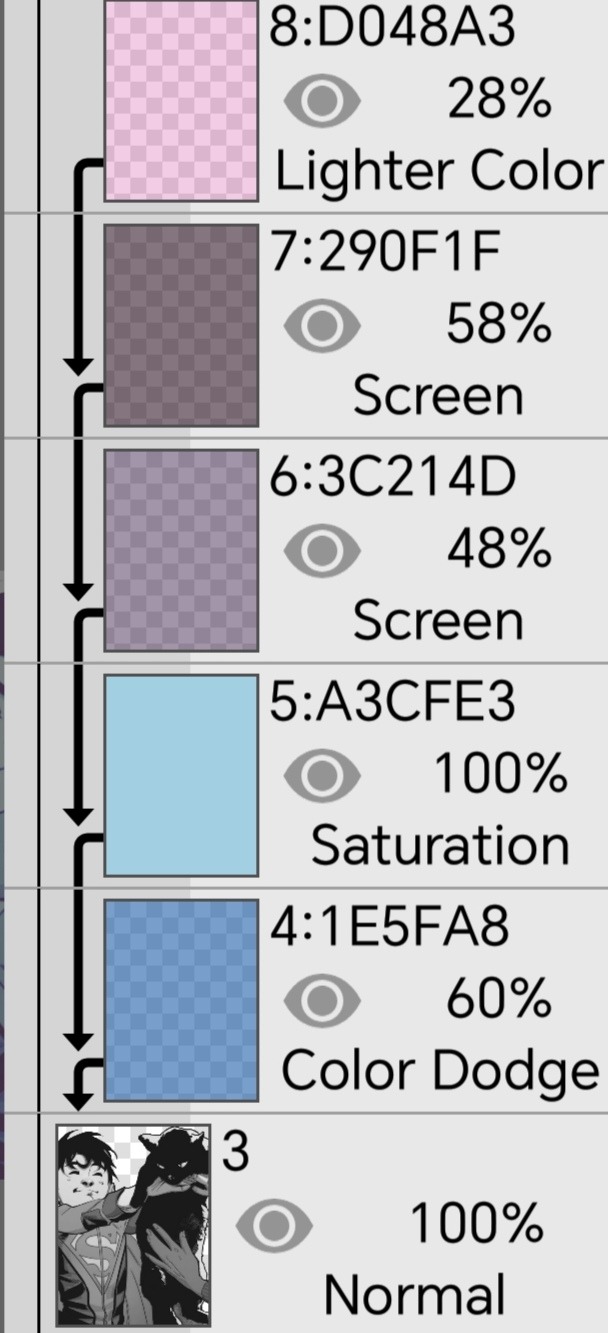Hide layer 8:D048A3 using its eye icon
Viewport: 608px width, 1333px height.
(x=322, y=101)
